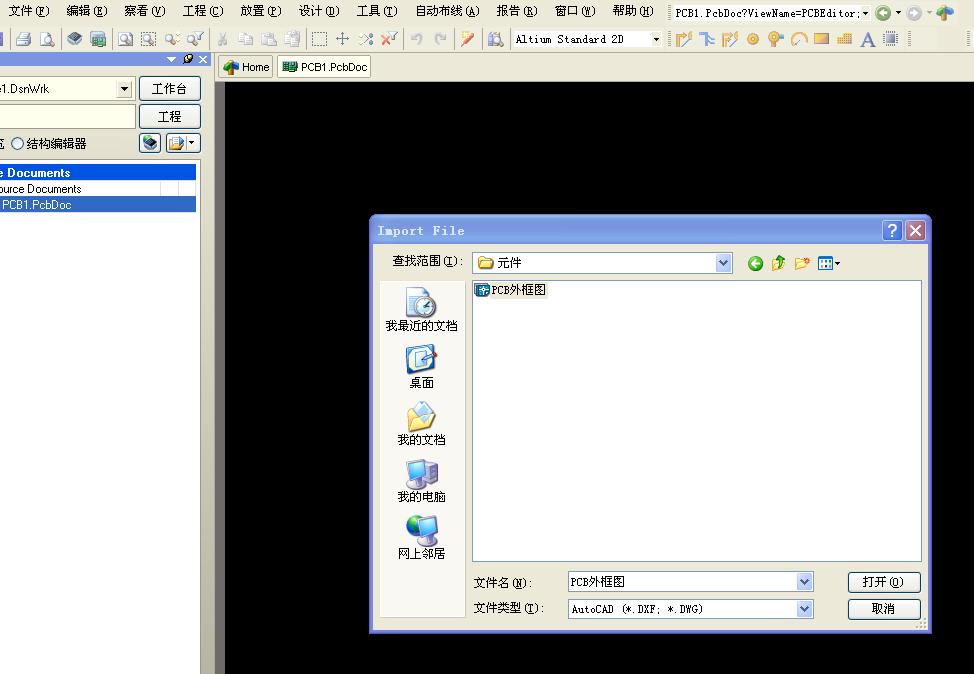The width and height of the screenshot is (974, 674).
Task: Click the 工作台 button
Action: point(170,89)
